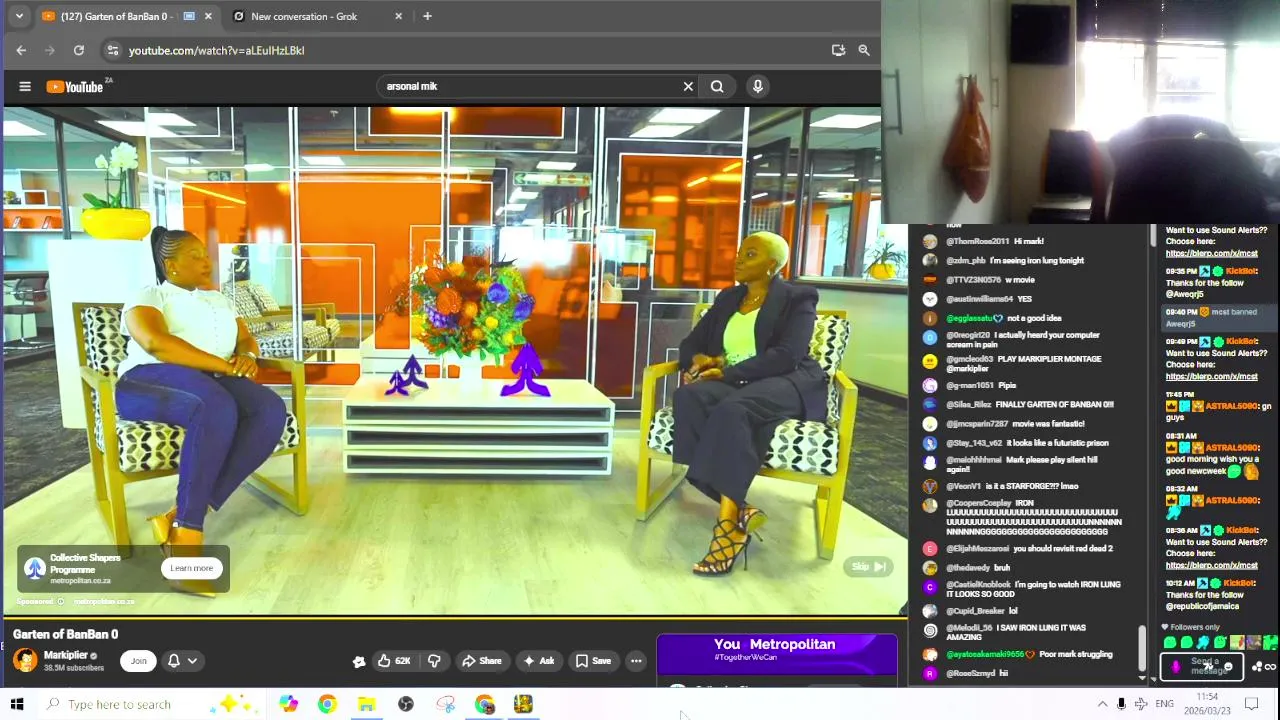
Task: Go to the YouTube home logo
Action: point(75,87)
